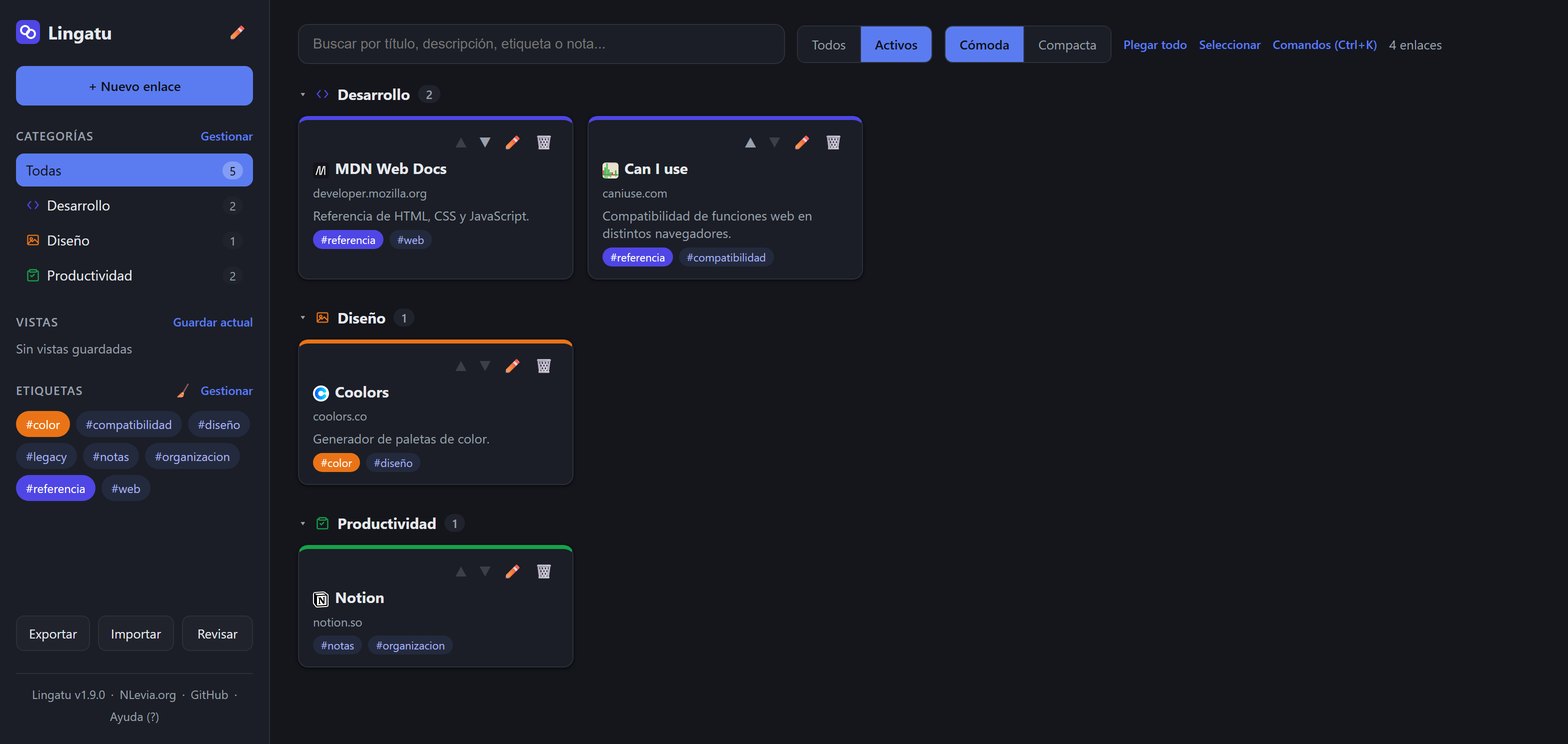The height and width of the screenshot is (744, 1568).
Task: Toggle the #color tag in the sidebar
Action: pyautogui.click(x=43, y=425)
